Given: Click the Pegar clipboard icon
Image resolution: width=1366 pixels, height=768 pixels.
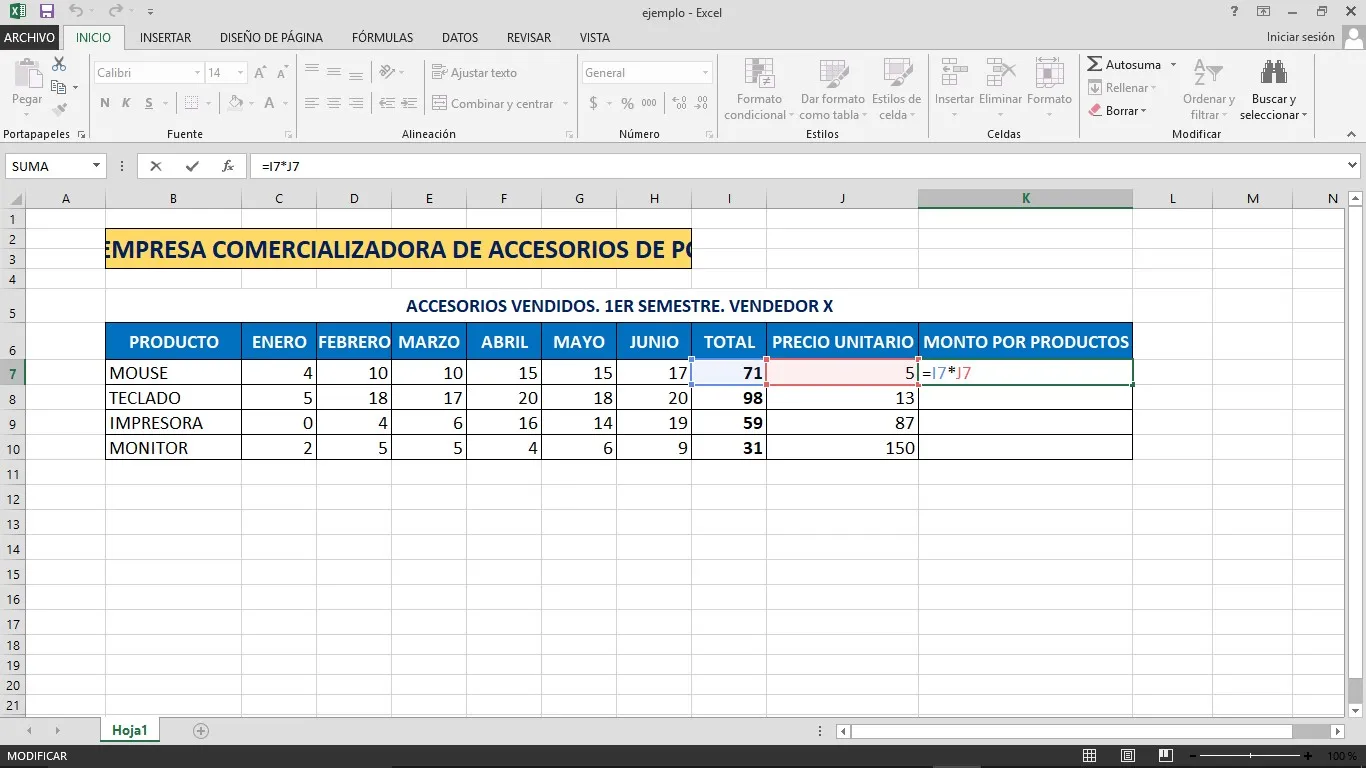Looking at the screenshot, I should 27,74.
